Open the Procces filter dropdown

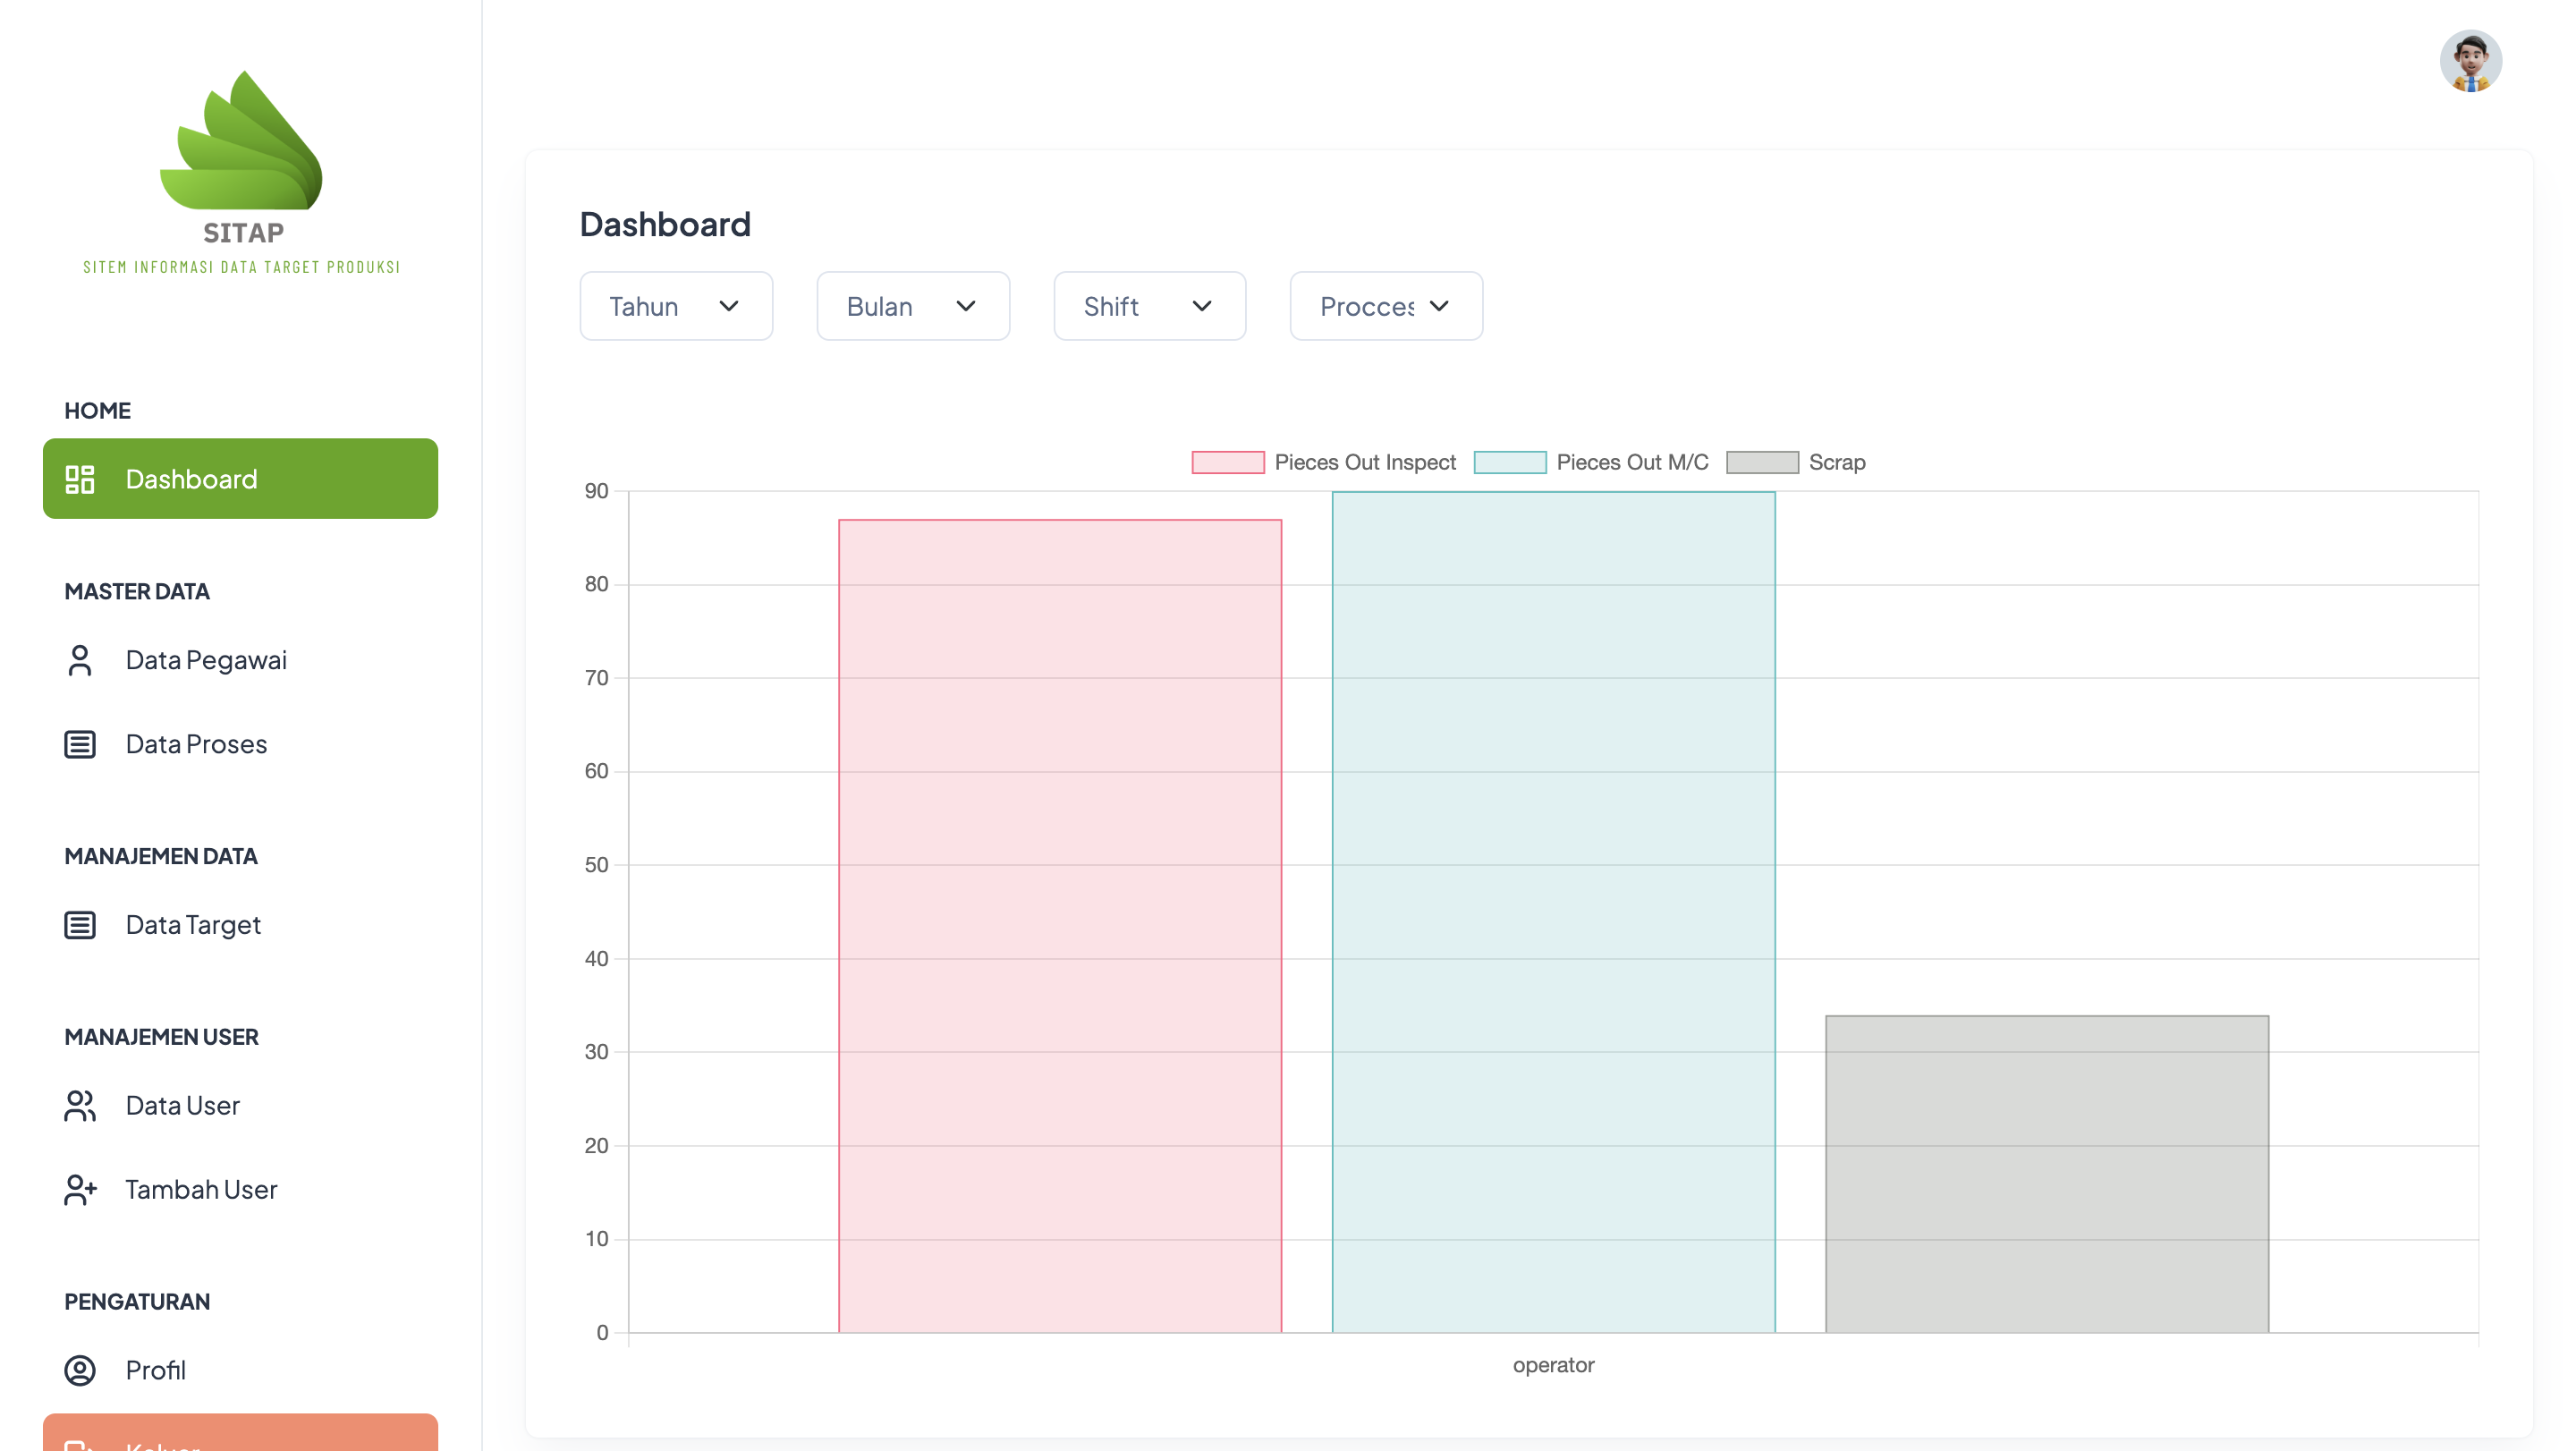1385,306
